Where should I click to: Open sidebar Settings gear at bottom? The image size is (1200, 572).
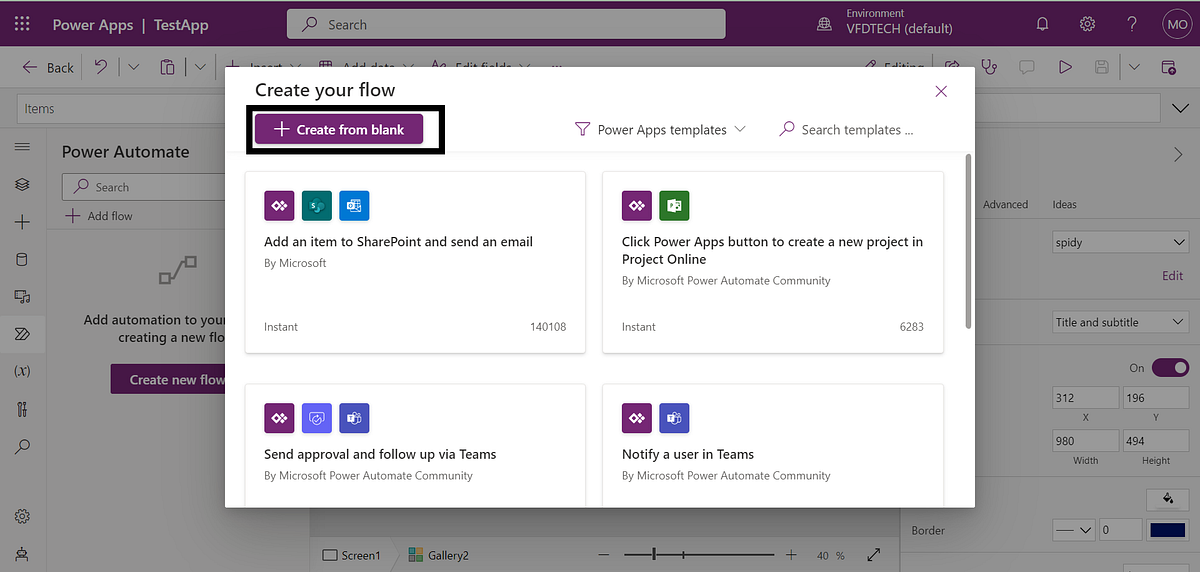point(22,517)
